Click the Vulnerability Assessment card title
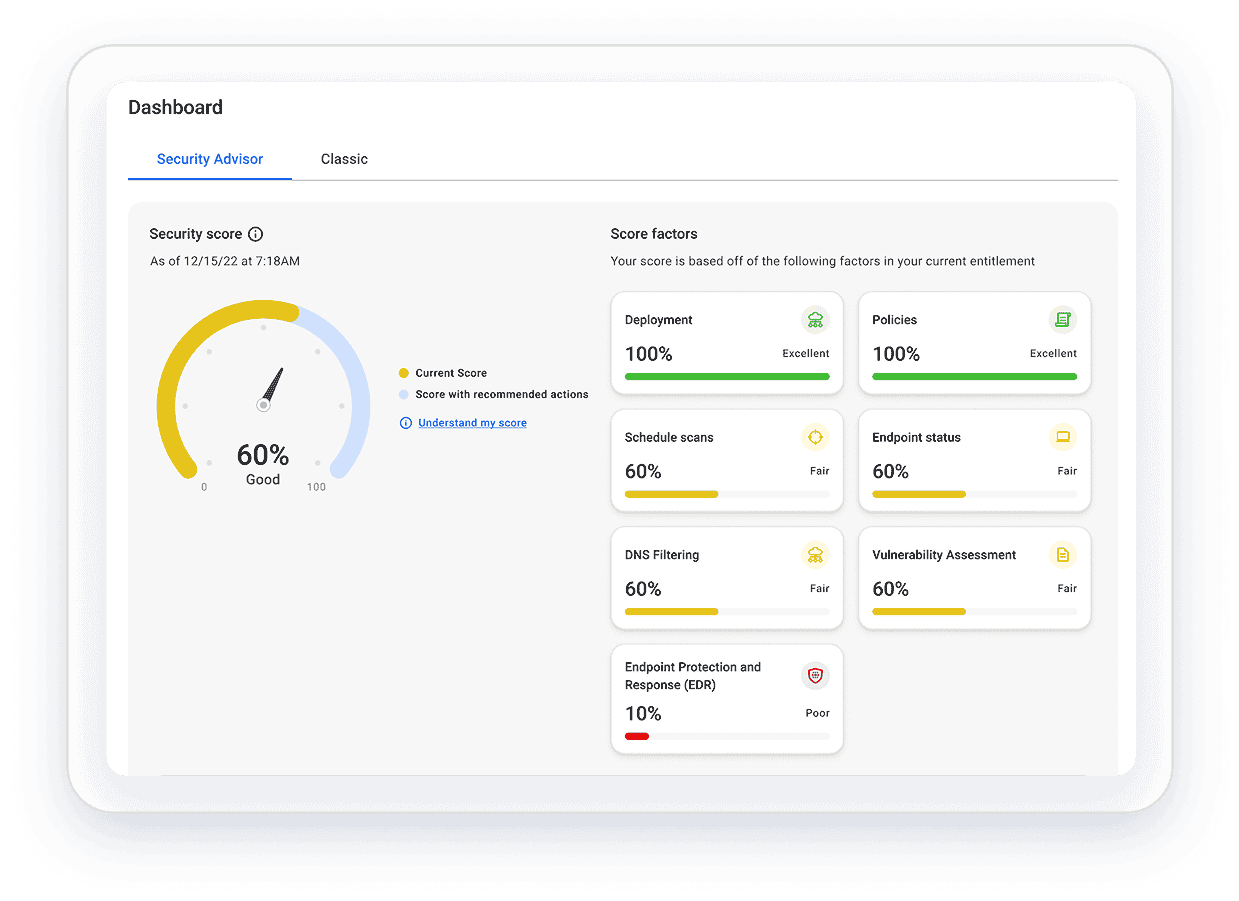The image size is (1239, 901). (944, 555)
